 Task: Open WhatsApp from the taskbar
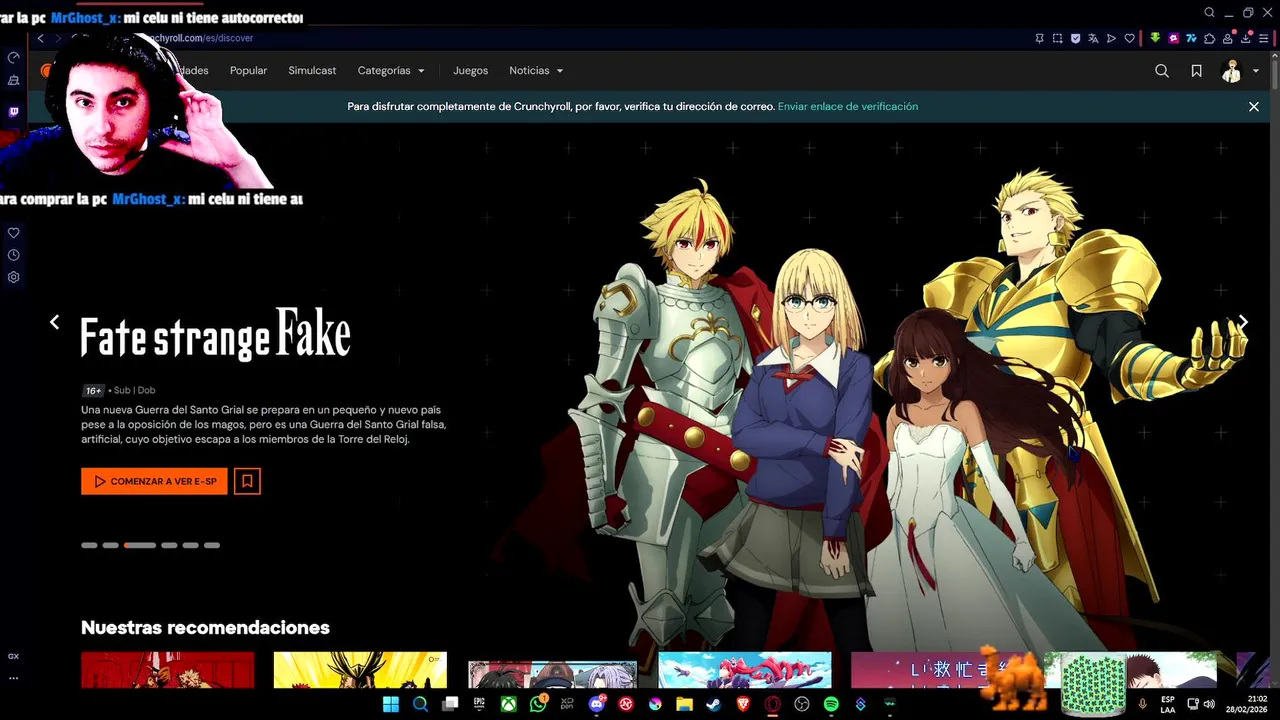pyautogui.click(x=539, y=704)
